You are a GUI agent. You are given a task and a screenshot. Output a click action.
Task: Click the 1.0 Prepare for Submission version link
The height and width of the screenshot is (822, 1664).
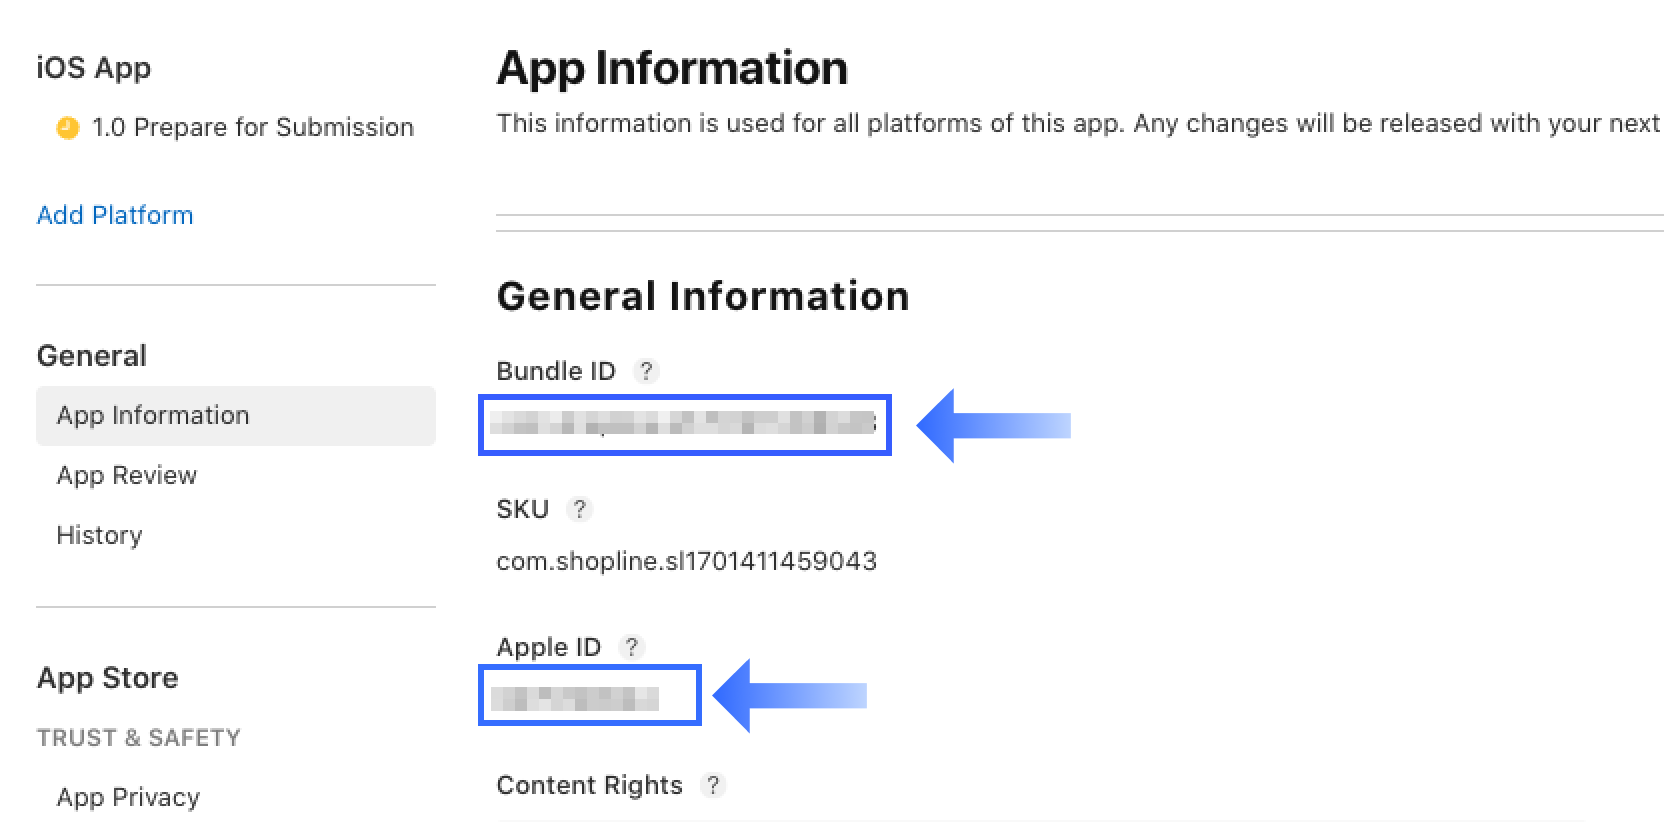coord(252,127)
